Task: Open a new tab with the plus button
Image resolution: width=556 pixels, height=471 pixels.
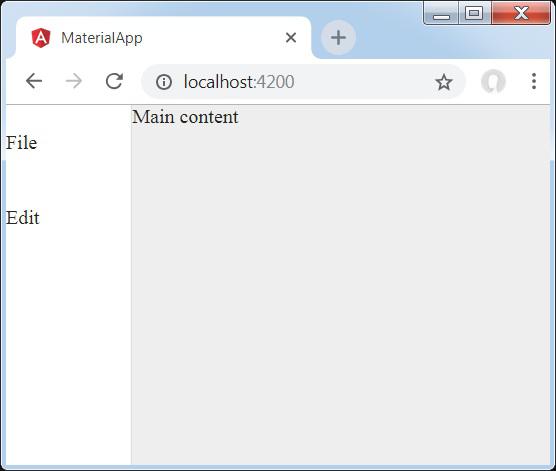Action: tap(338, 38)
